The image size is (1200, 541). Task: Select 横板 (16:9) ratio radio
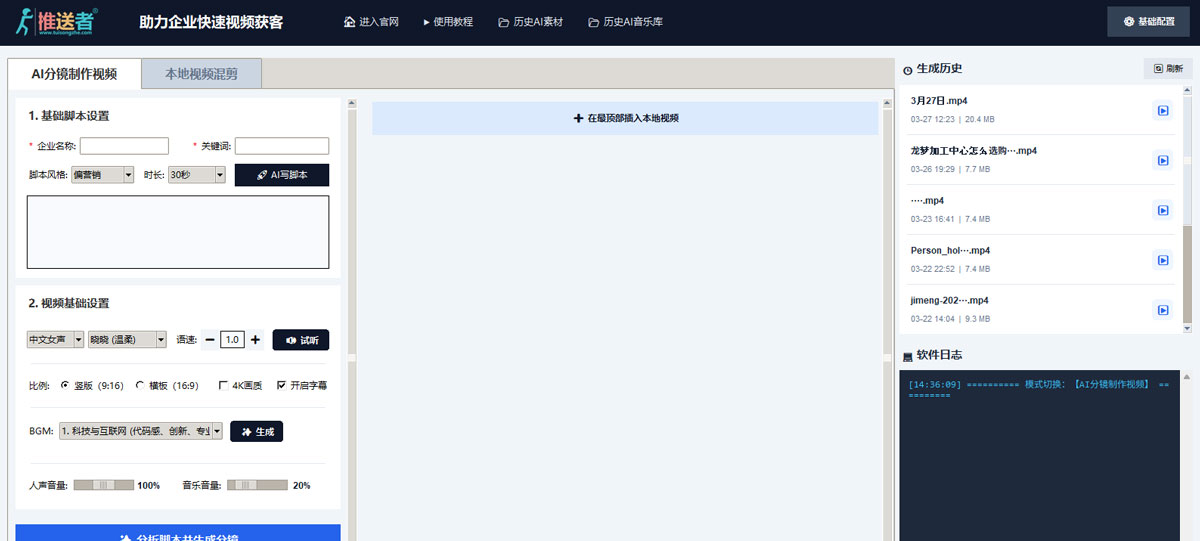140,384
